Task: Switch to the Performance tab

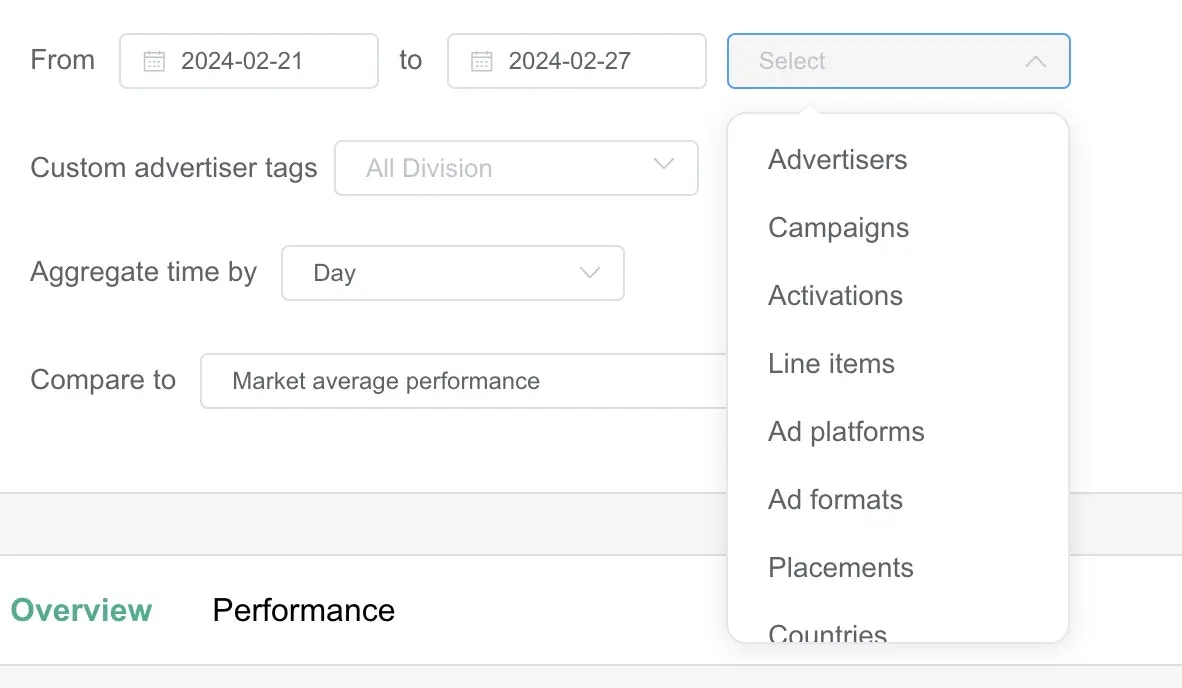Action: pos(304,610)
